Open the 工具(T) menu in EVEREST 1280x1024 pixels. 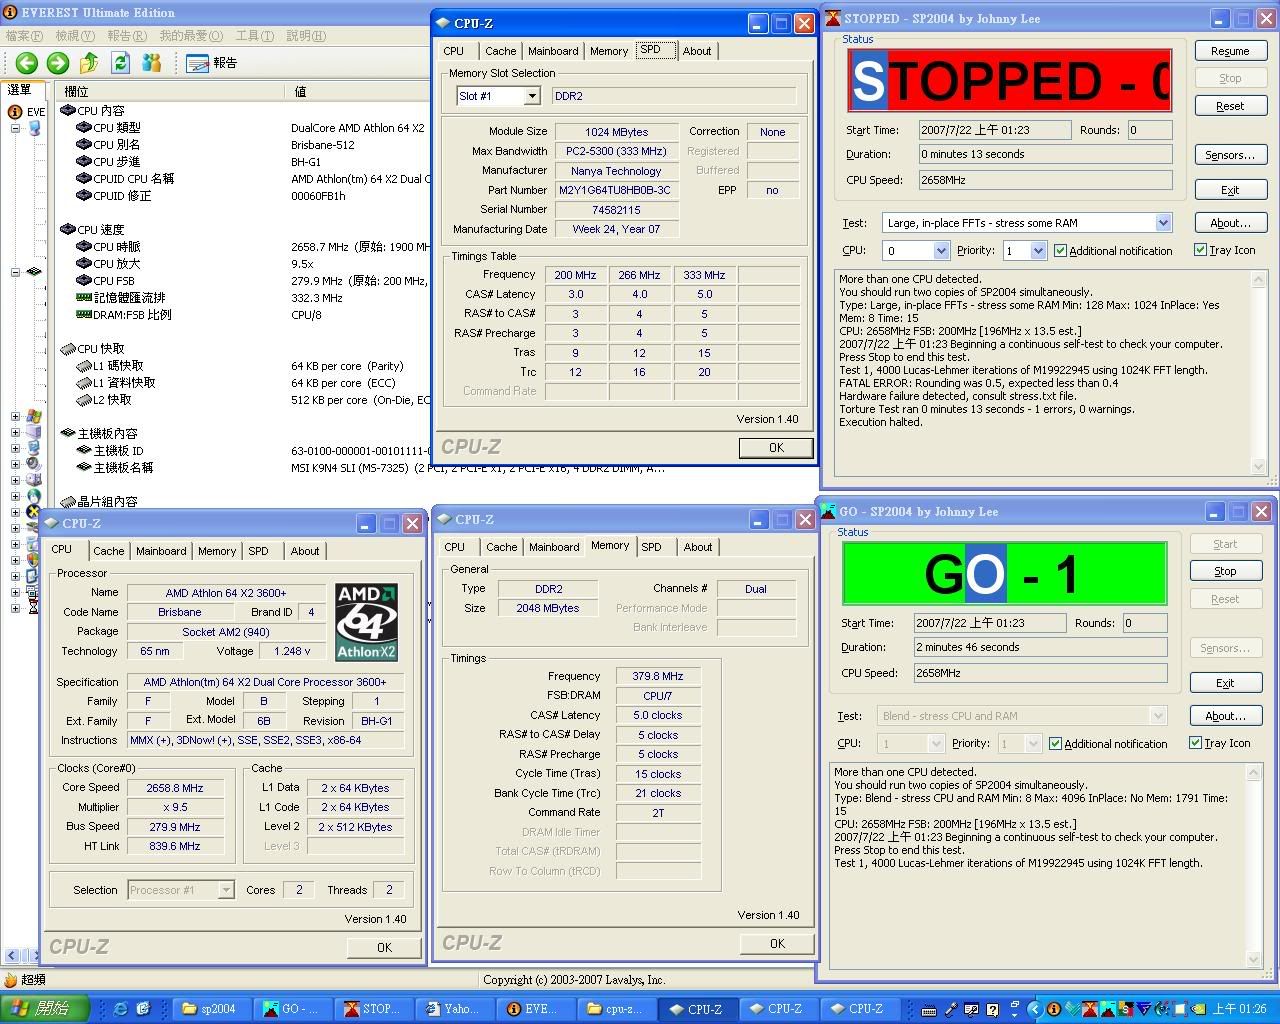coord(254,36)
